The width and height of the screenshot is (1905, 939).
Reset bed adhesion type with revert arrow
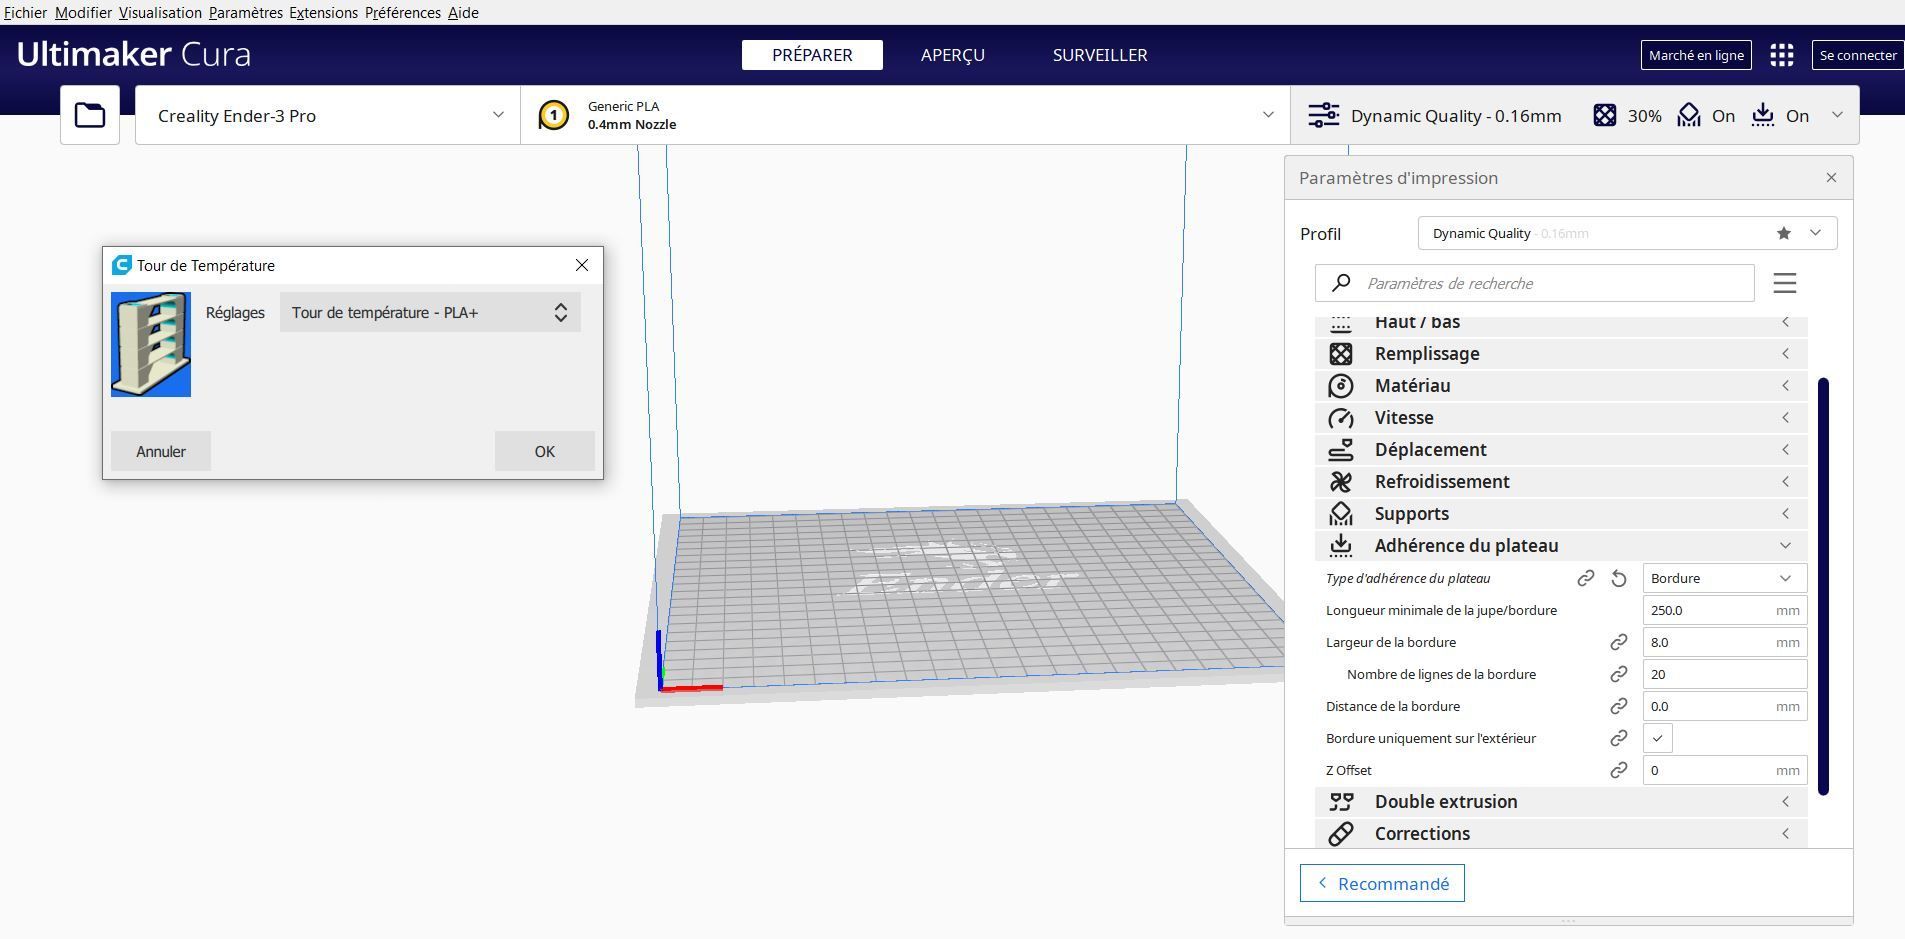pos(1619,578)
